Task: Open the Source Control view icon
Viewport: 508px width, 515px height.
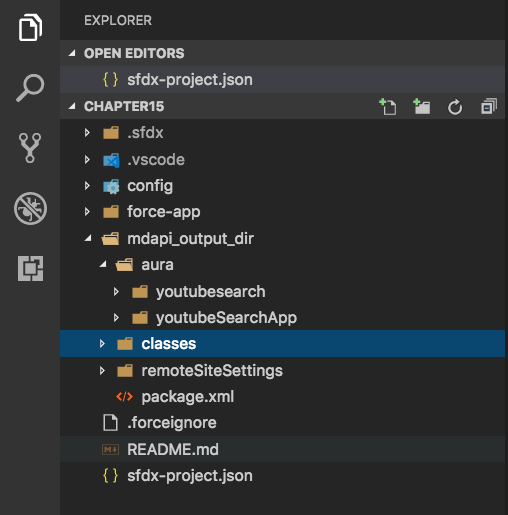Action: pyautogui.click(x=30, y=148)
